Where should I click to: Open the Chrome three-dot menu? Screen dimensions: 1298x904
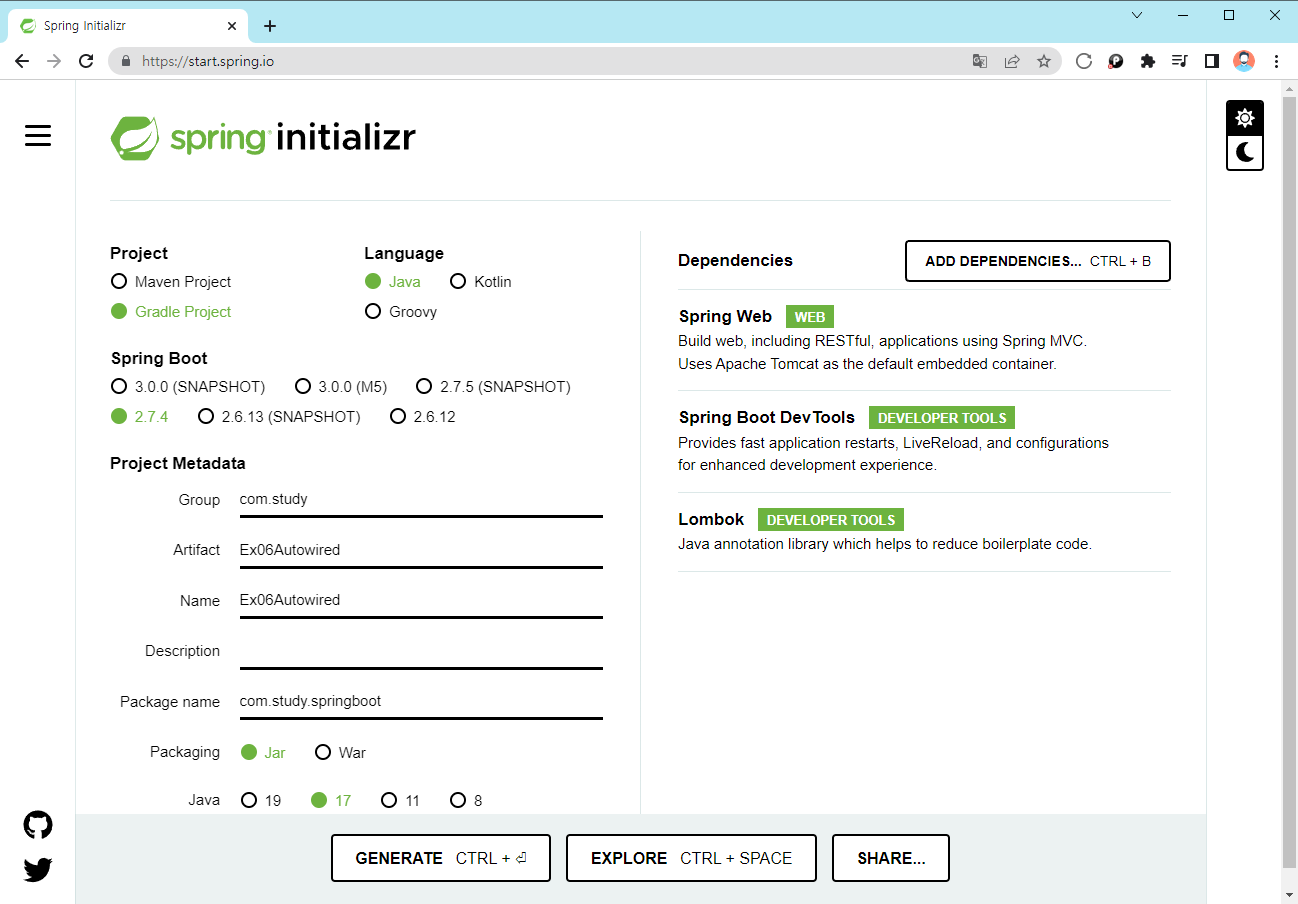(1276, 61)
